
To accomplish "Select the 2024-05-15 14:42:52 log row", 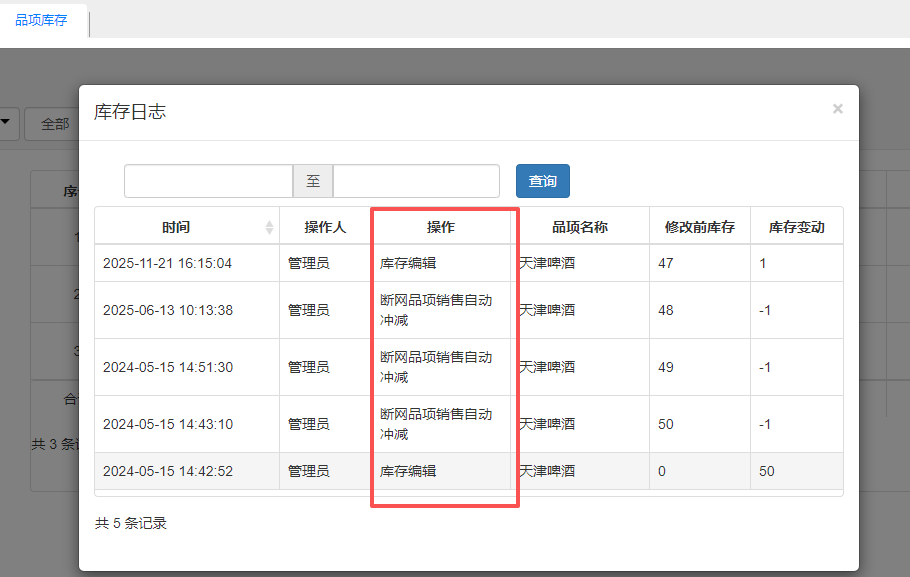I will tap(167, 471).
